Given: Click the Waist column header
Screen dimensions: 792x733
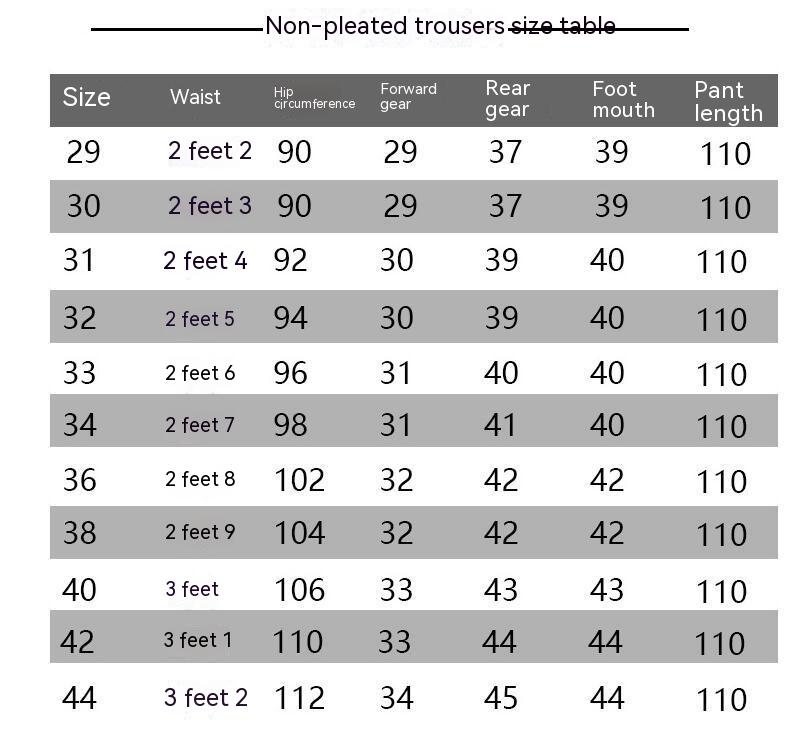Looking at the screenshot, I should pos(195,97).
